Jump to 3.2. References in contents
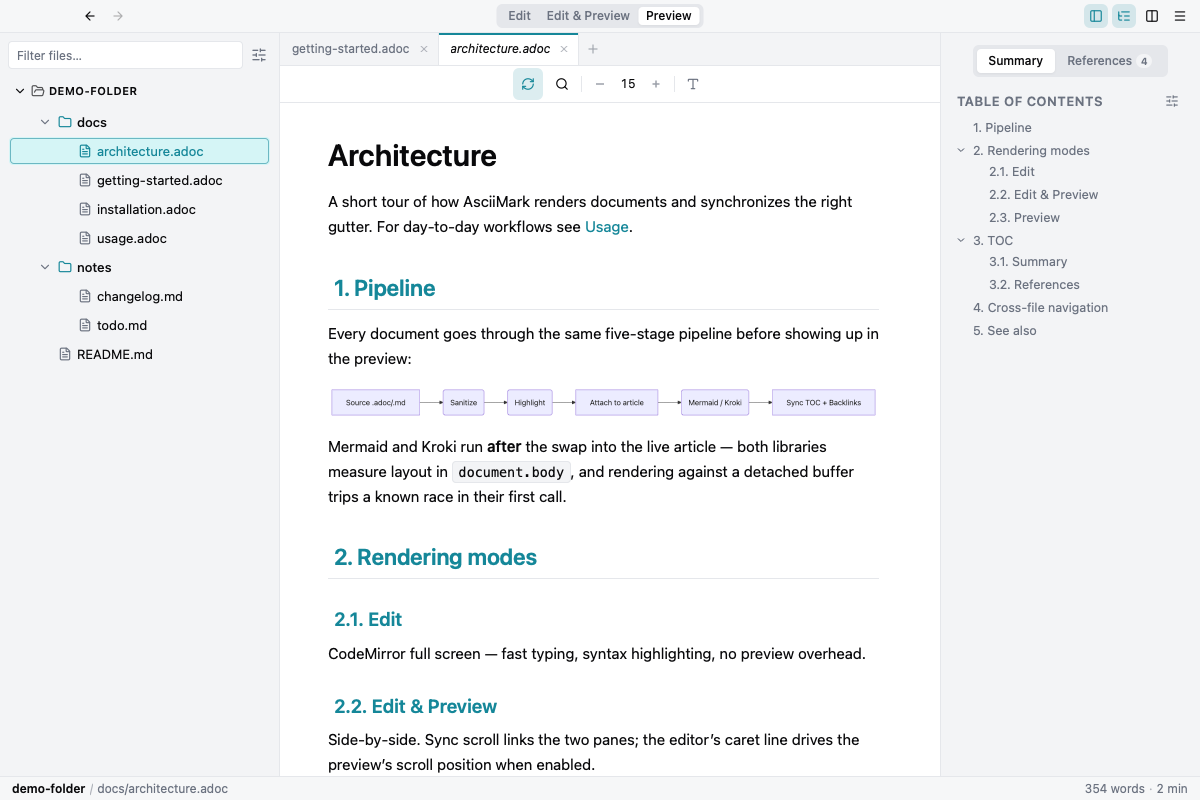The height and width of the screenshot is (800, 1200). point(1034,285)
